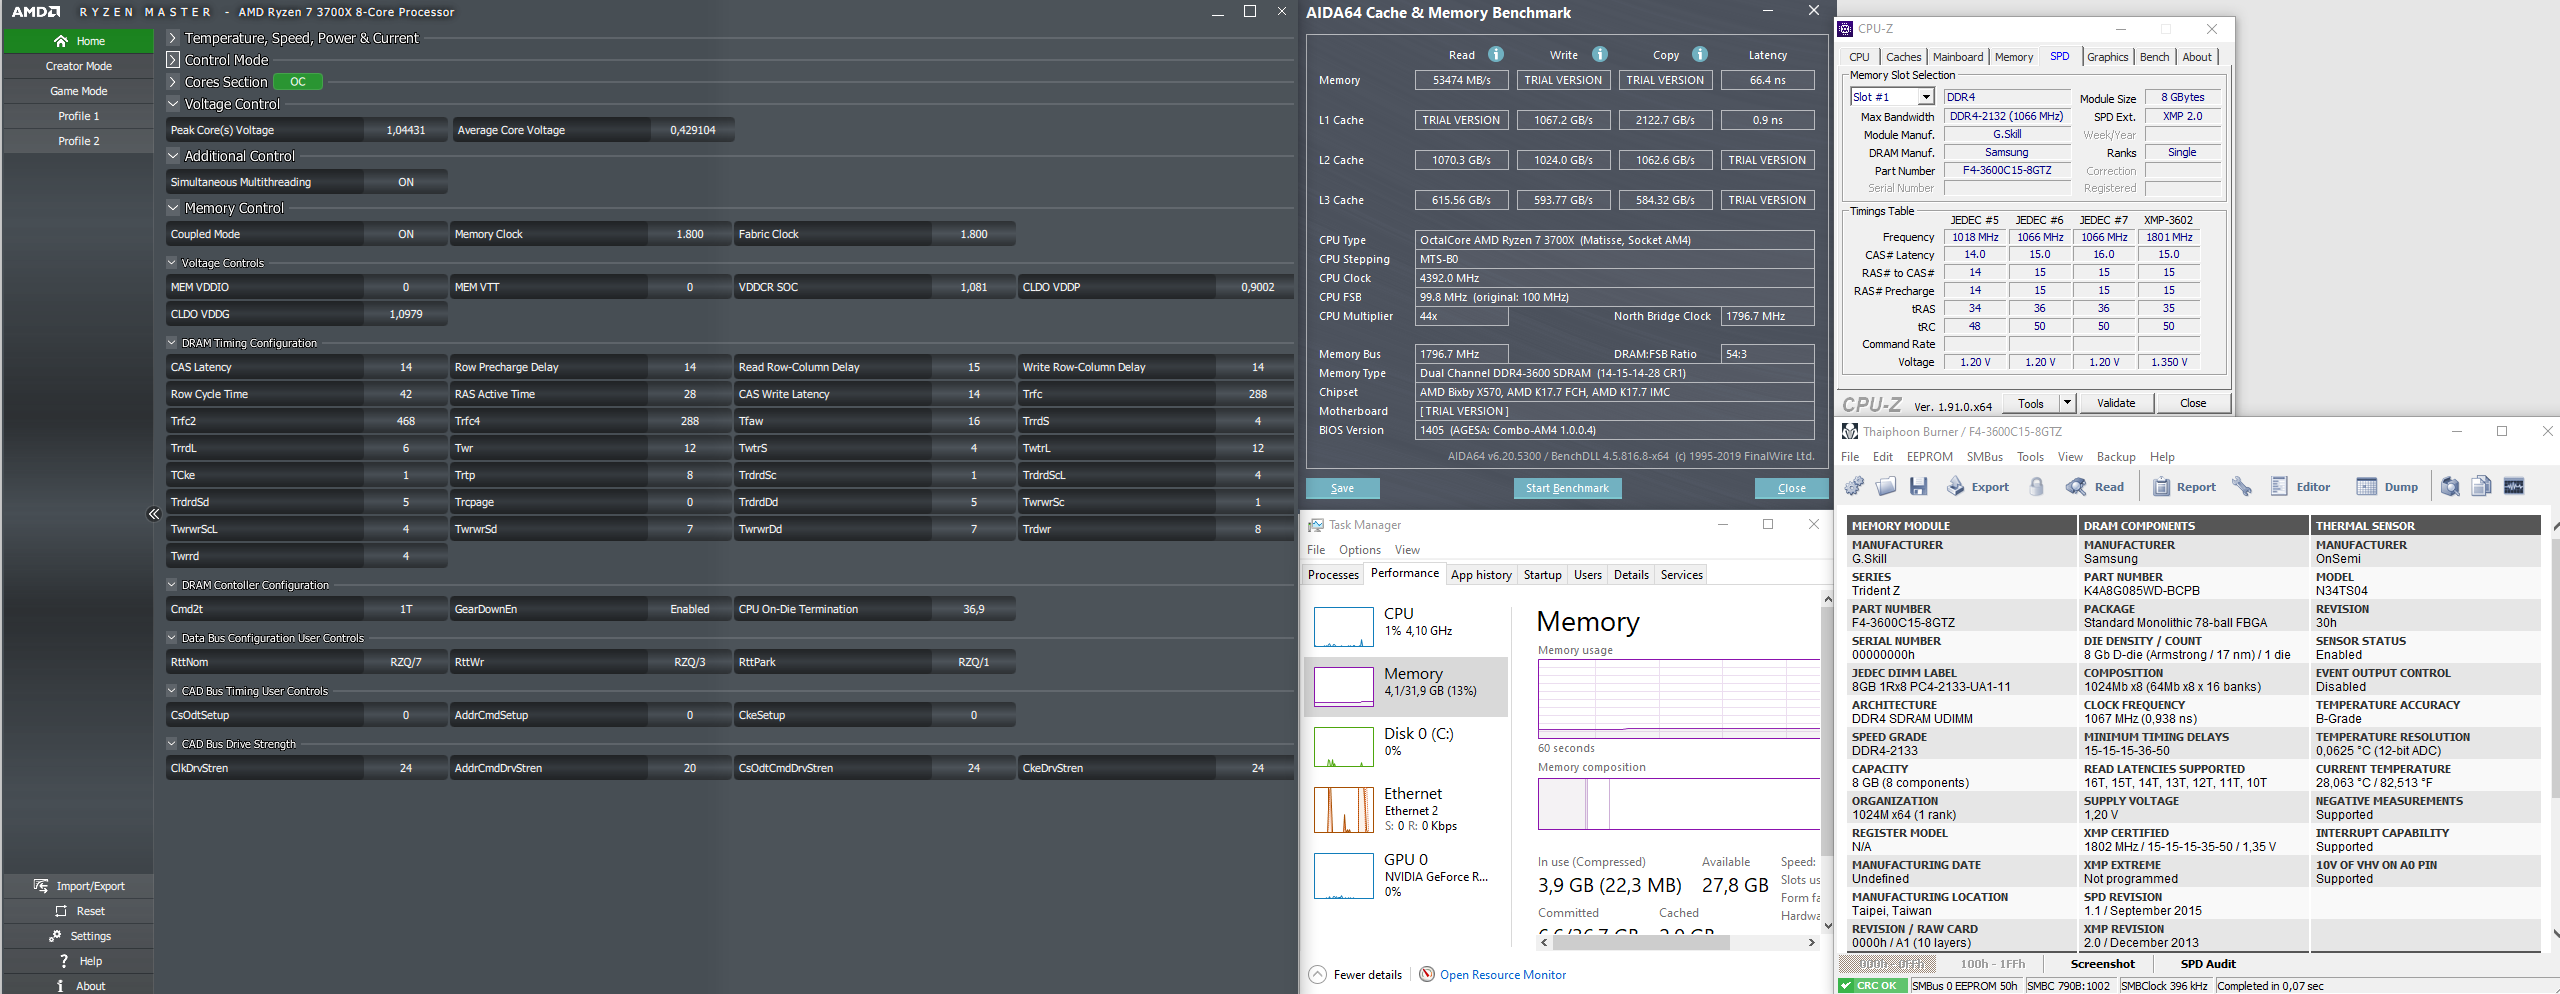Open Help in Ryzen Master sidebar
This screenshot has height=994, width=2560.
(x=78, y=961)
